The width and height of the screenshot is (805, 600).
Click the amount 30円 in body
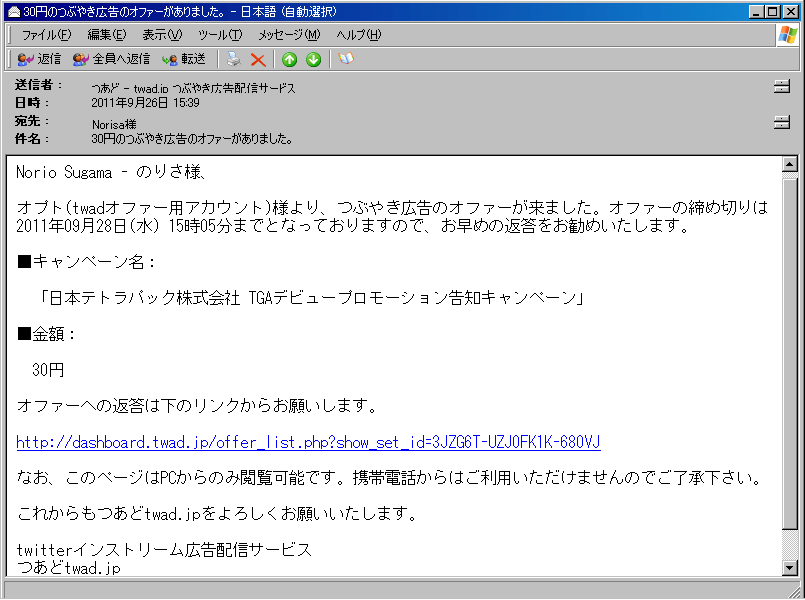pos(48,370)
